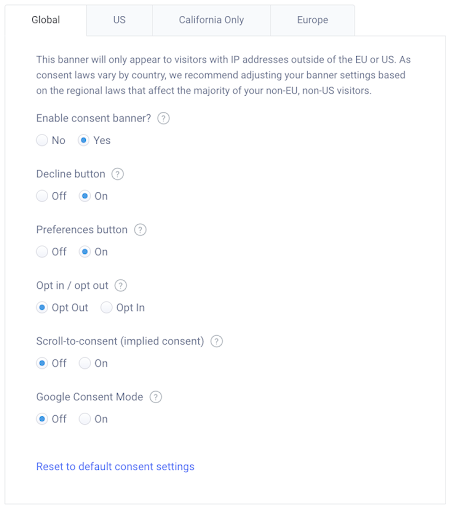Click Google Consent Mode help icon
The image size is (455, 512).
tap(156, 397)
